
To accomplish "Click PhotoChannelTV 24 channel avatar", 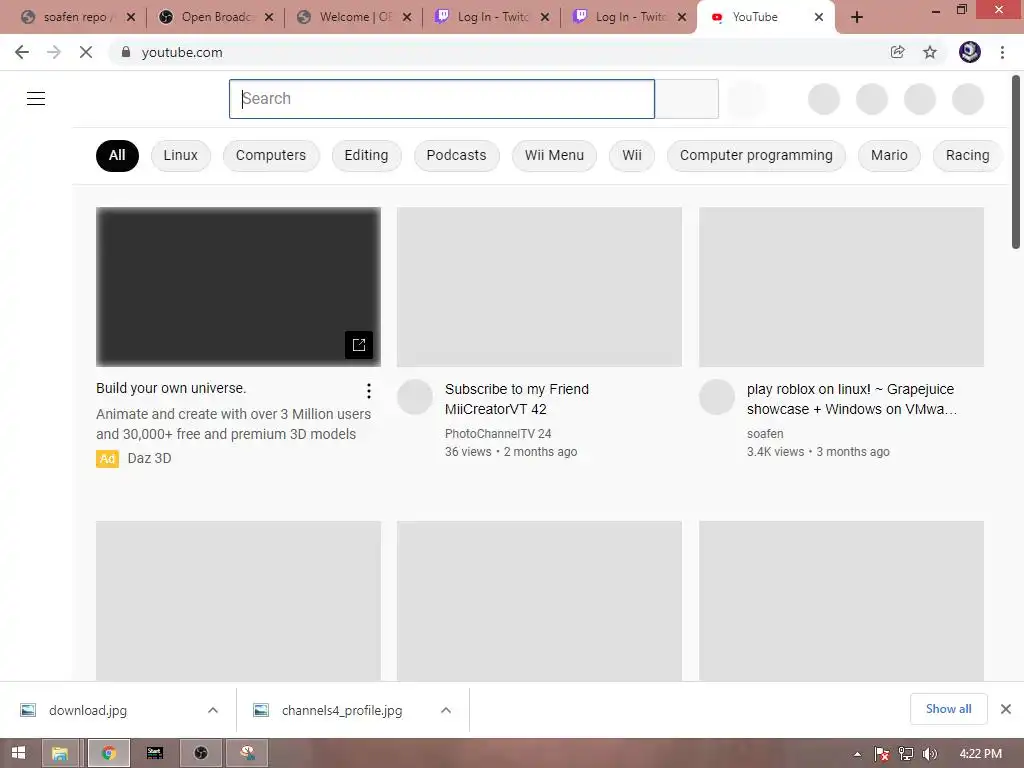I will pyautogui.click(x=415, y=397).
